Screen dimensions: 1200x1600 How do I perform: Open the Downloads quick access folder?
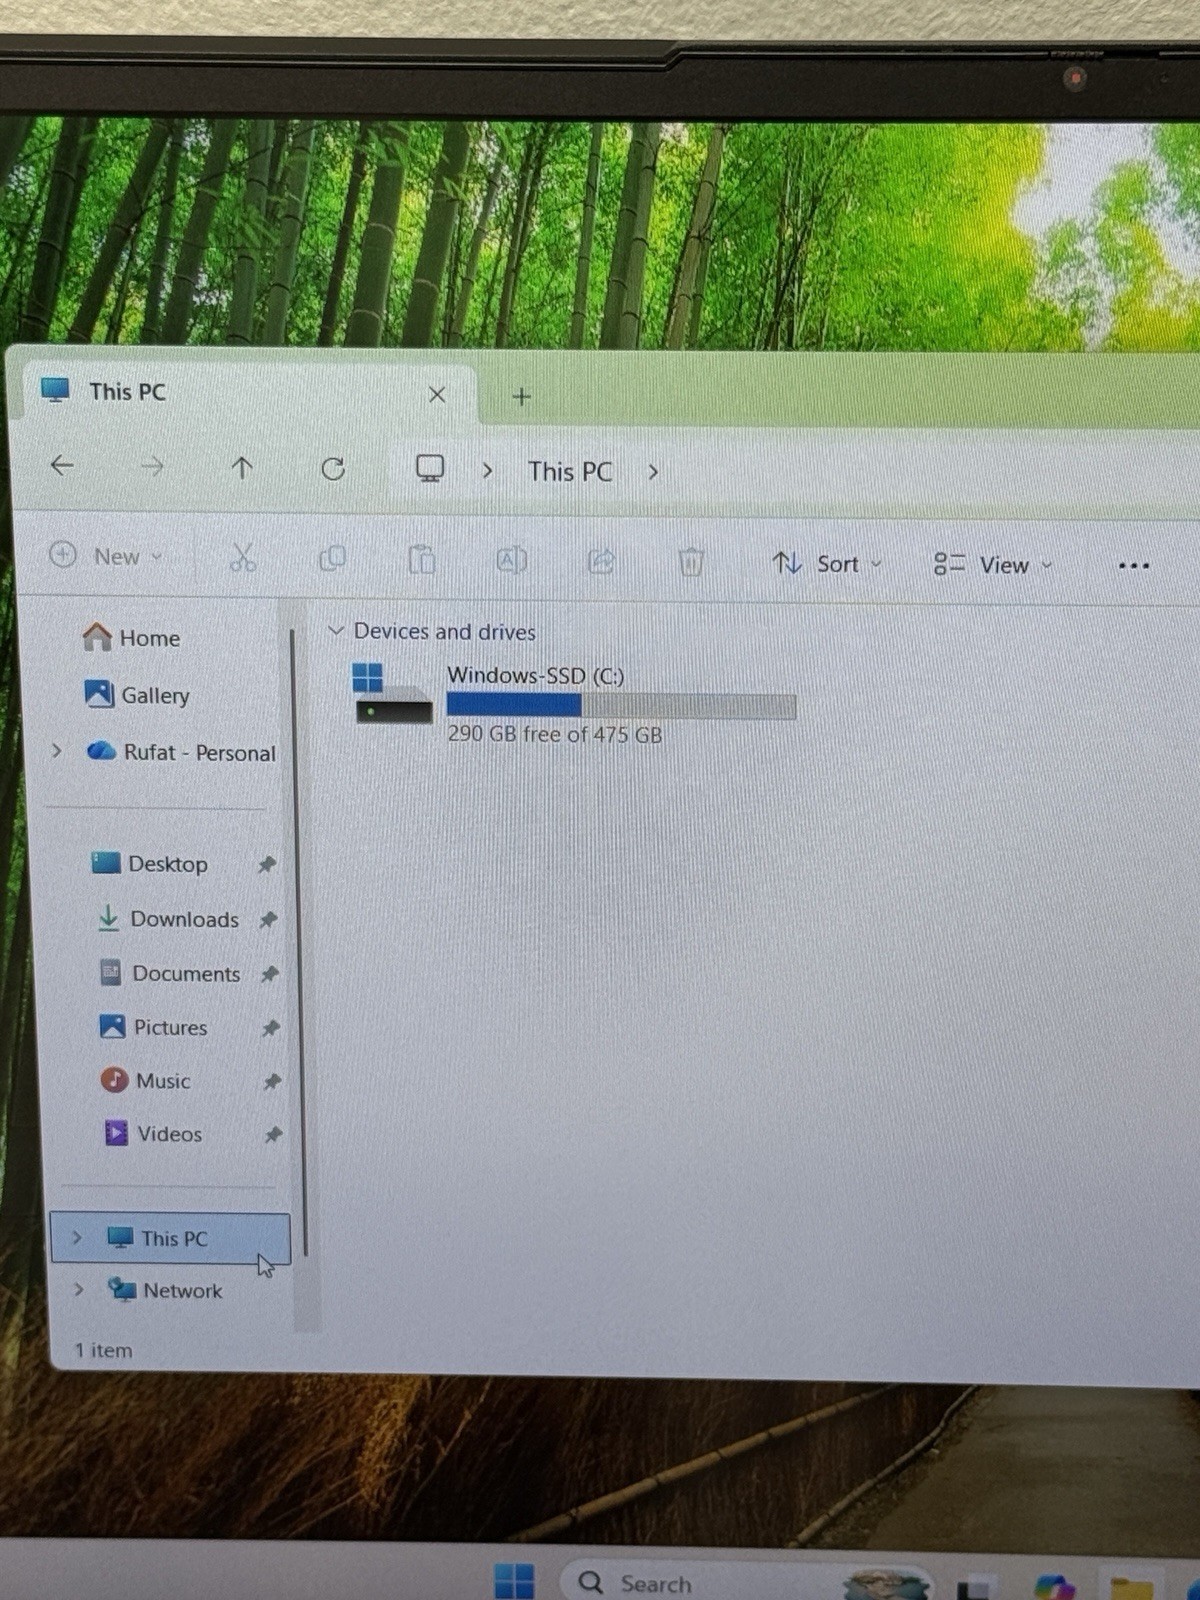[x=168, y=918]
